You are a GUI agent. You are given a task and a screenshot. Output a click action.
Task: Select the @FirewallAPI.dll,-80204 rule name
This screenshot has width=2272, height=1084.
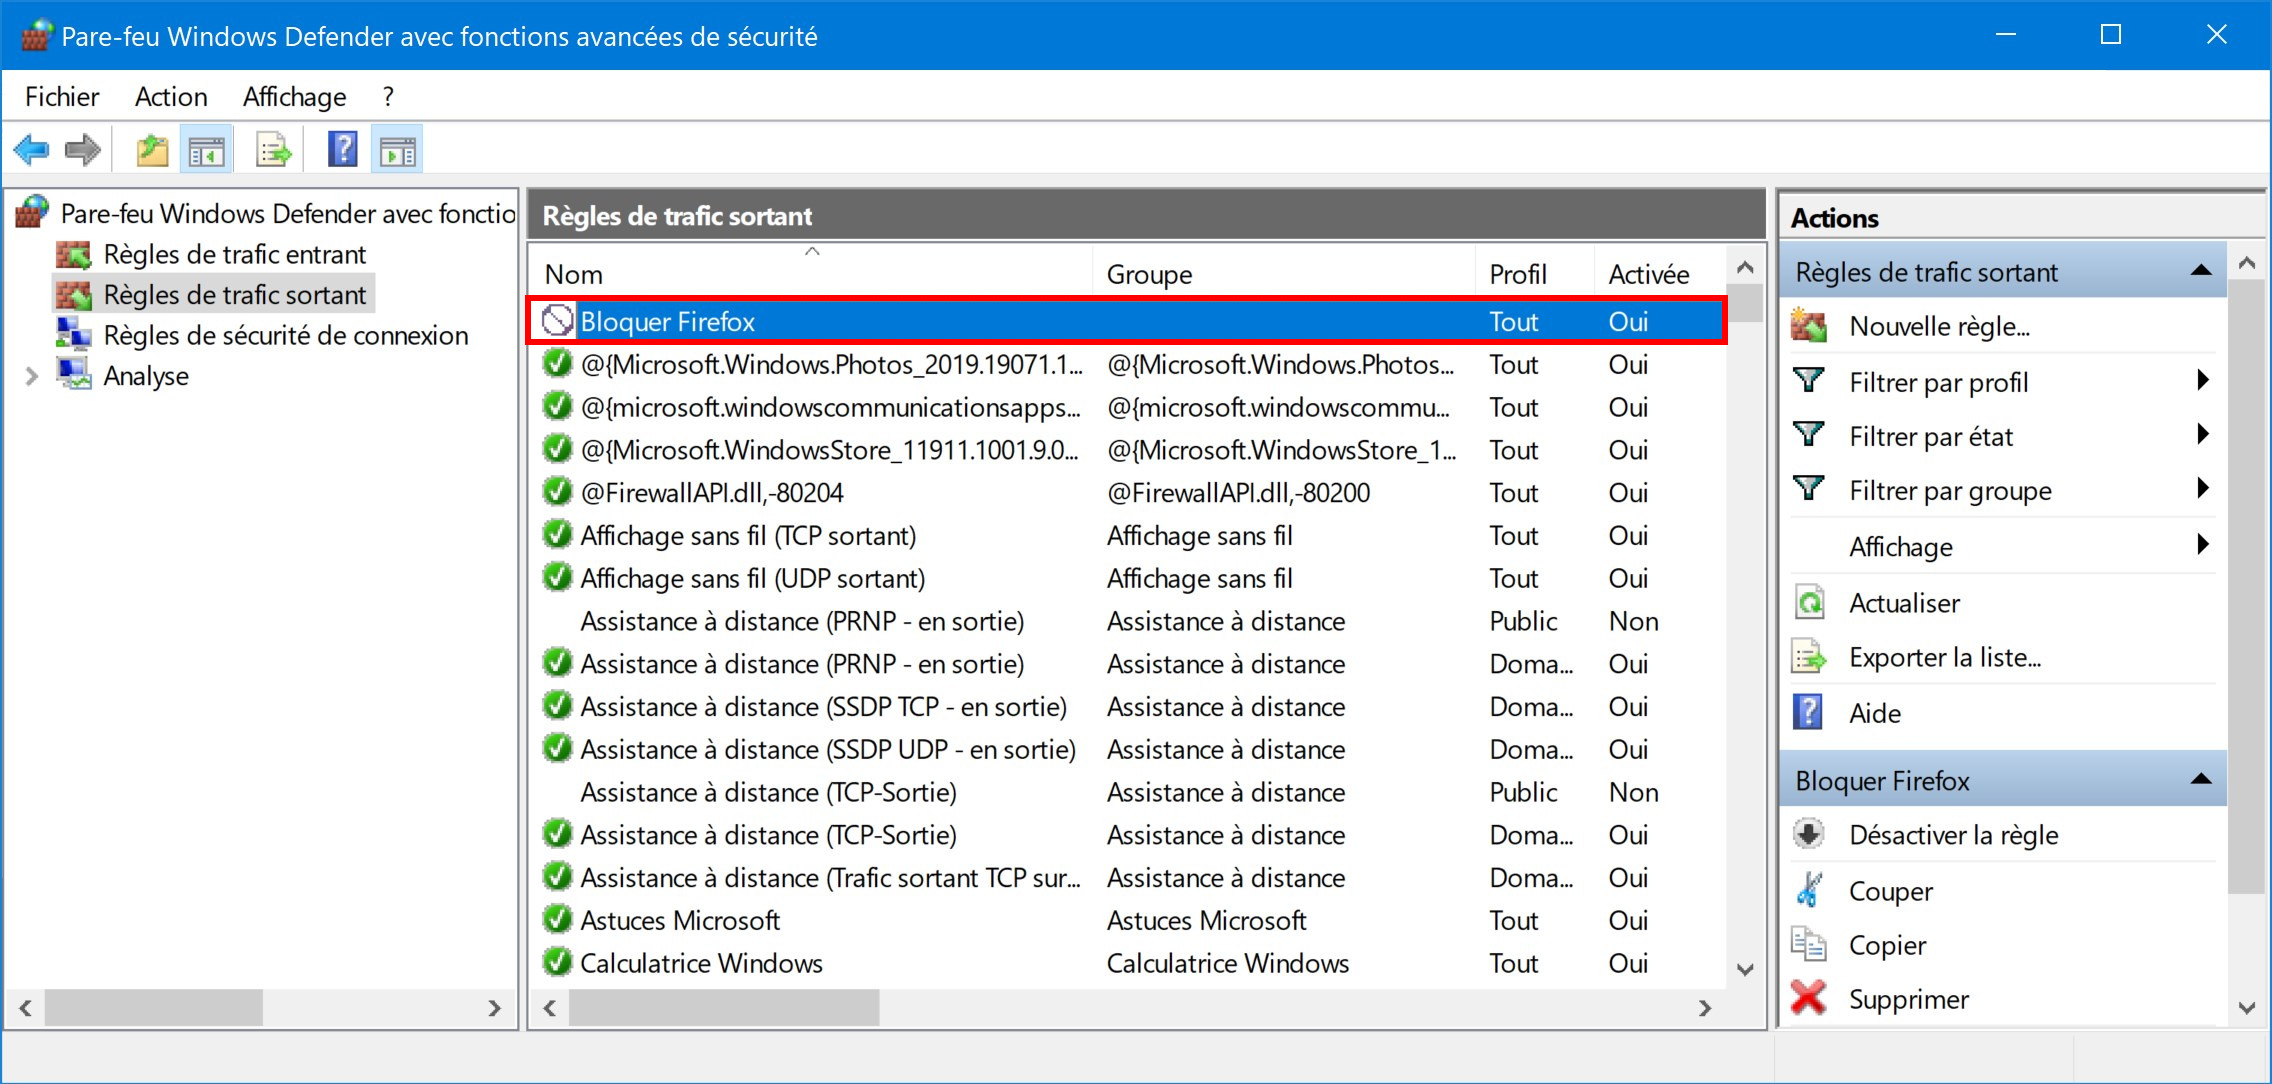[x=711, y=492]
